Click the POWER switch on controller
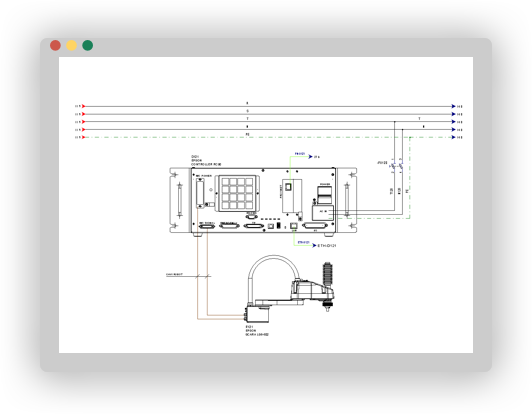Screen dimensions: 532x414 [x=324, y=194]
